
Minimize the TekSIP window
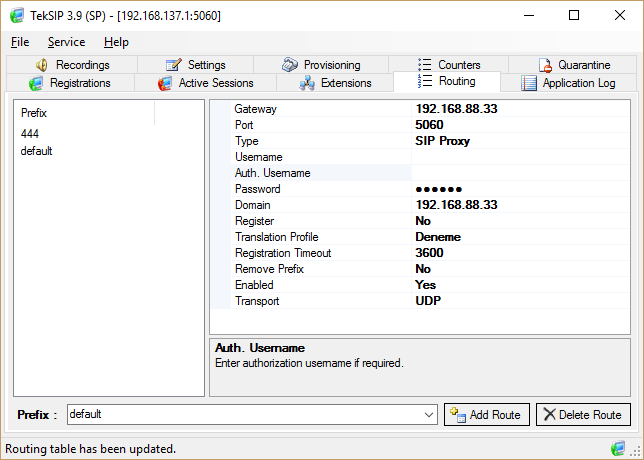[529, 15]
